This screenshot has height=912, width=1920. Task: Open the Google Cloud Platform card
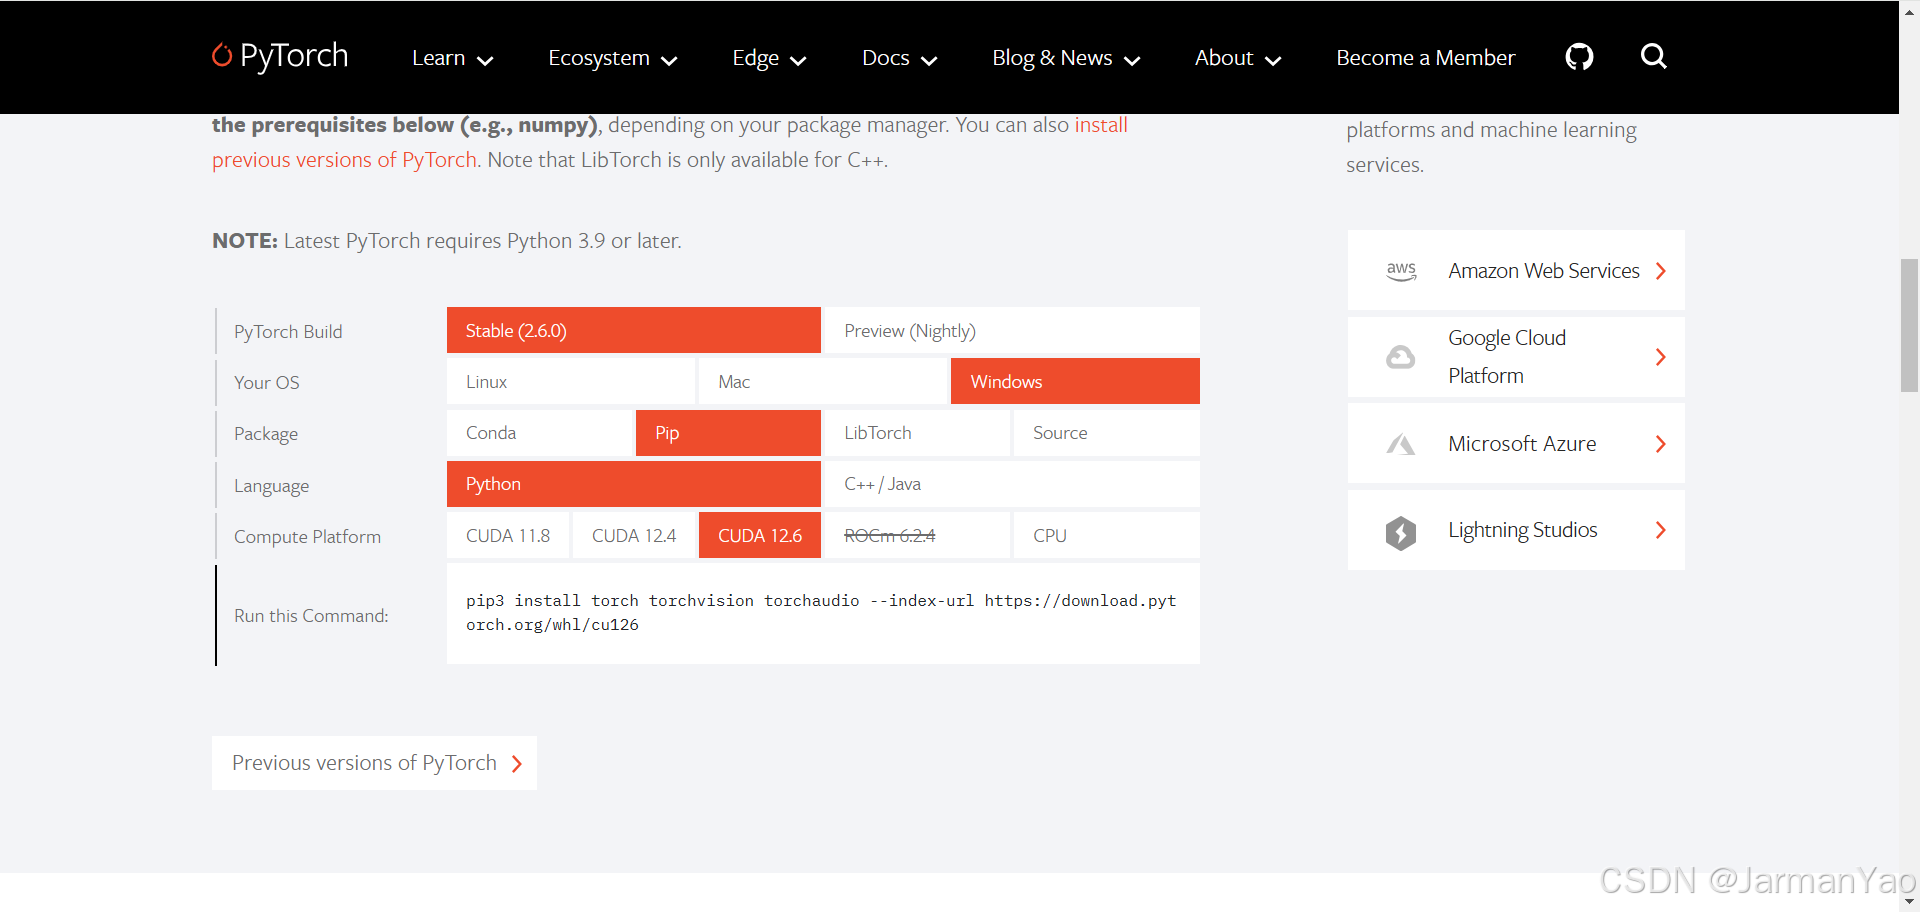1516,357
